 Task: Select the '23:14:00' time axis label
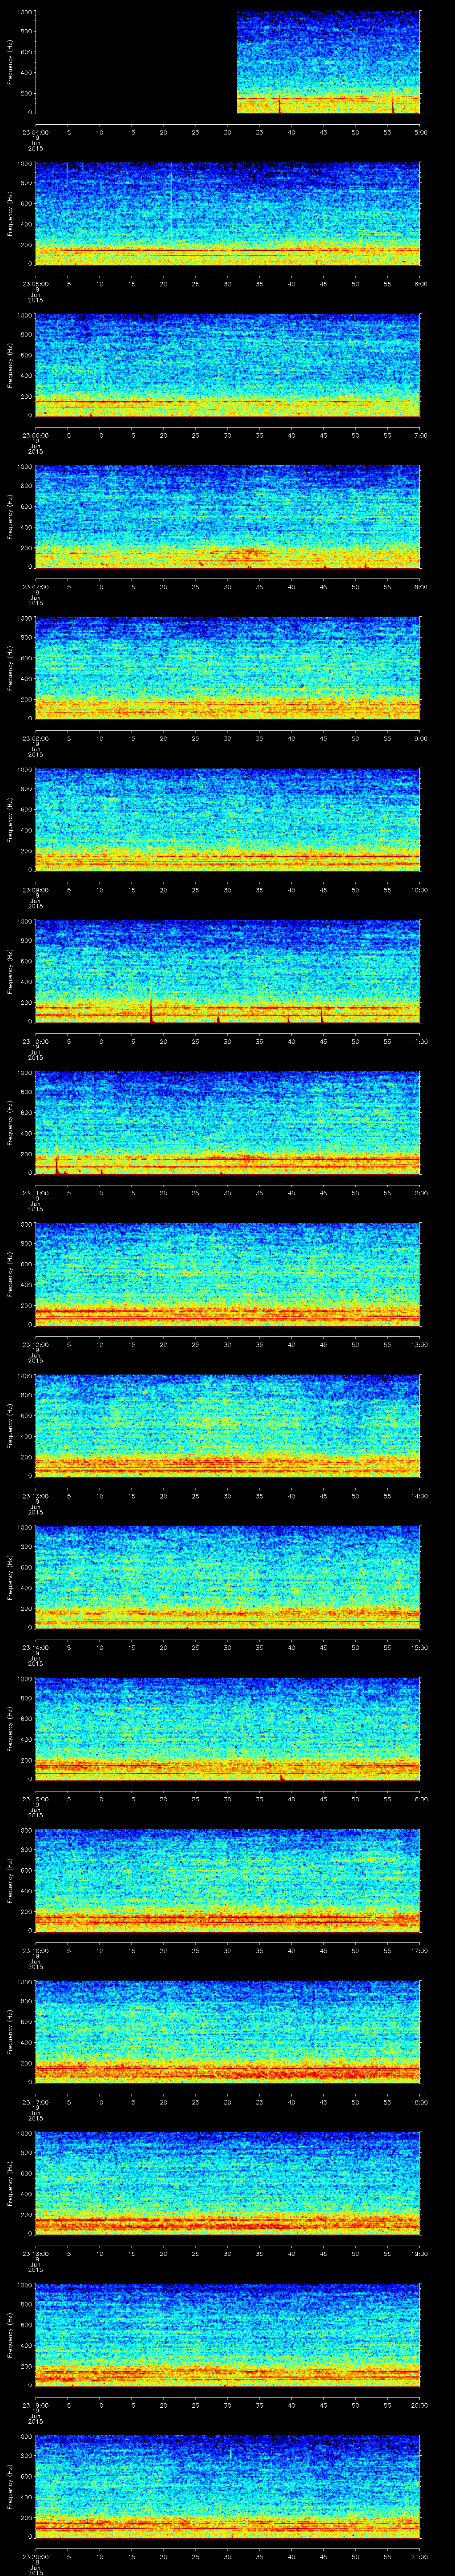point(35,1647)
